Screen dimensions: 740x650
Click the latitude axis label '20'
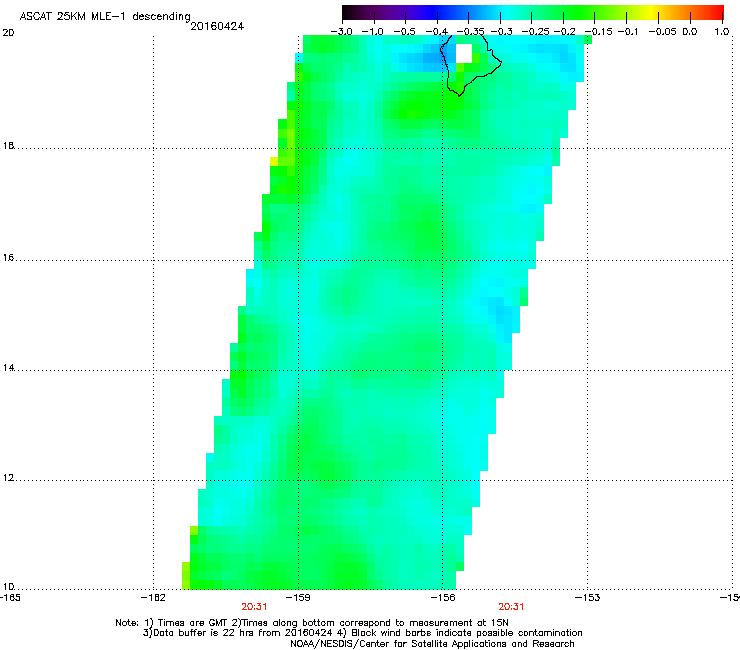pyautogui.click(x=8, y=33)
